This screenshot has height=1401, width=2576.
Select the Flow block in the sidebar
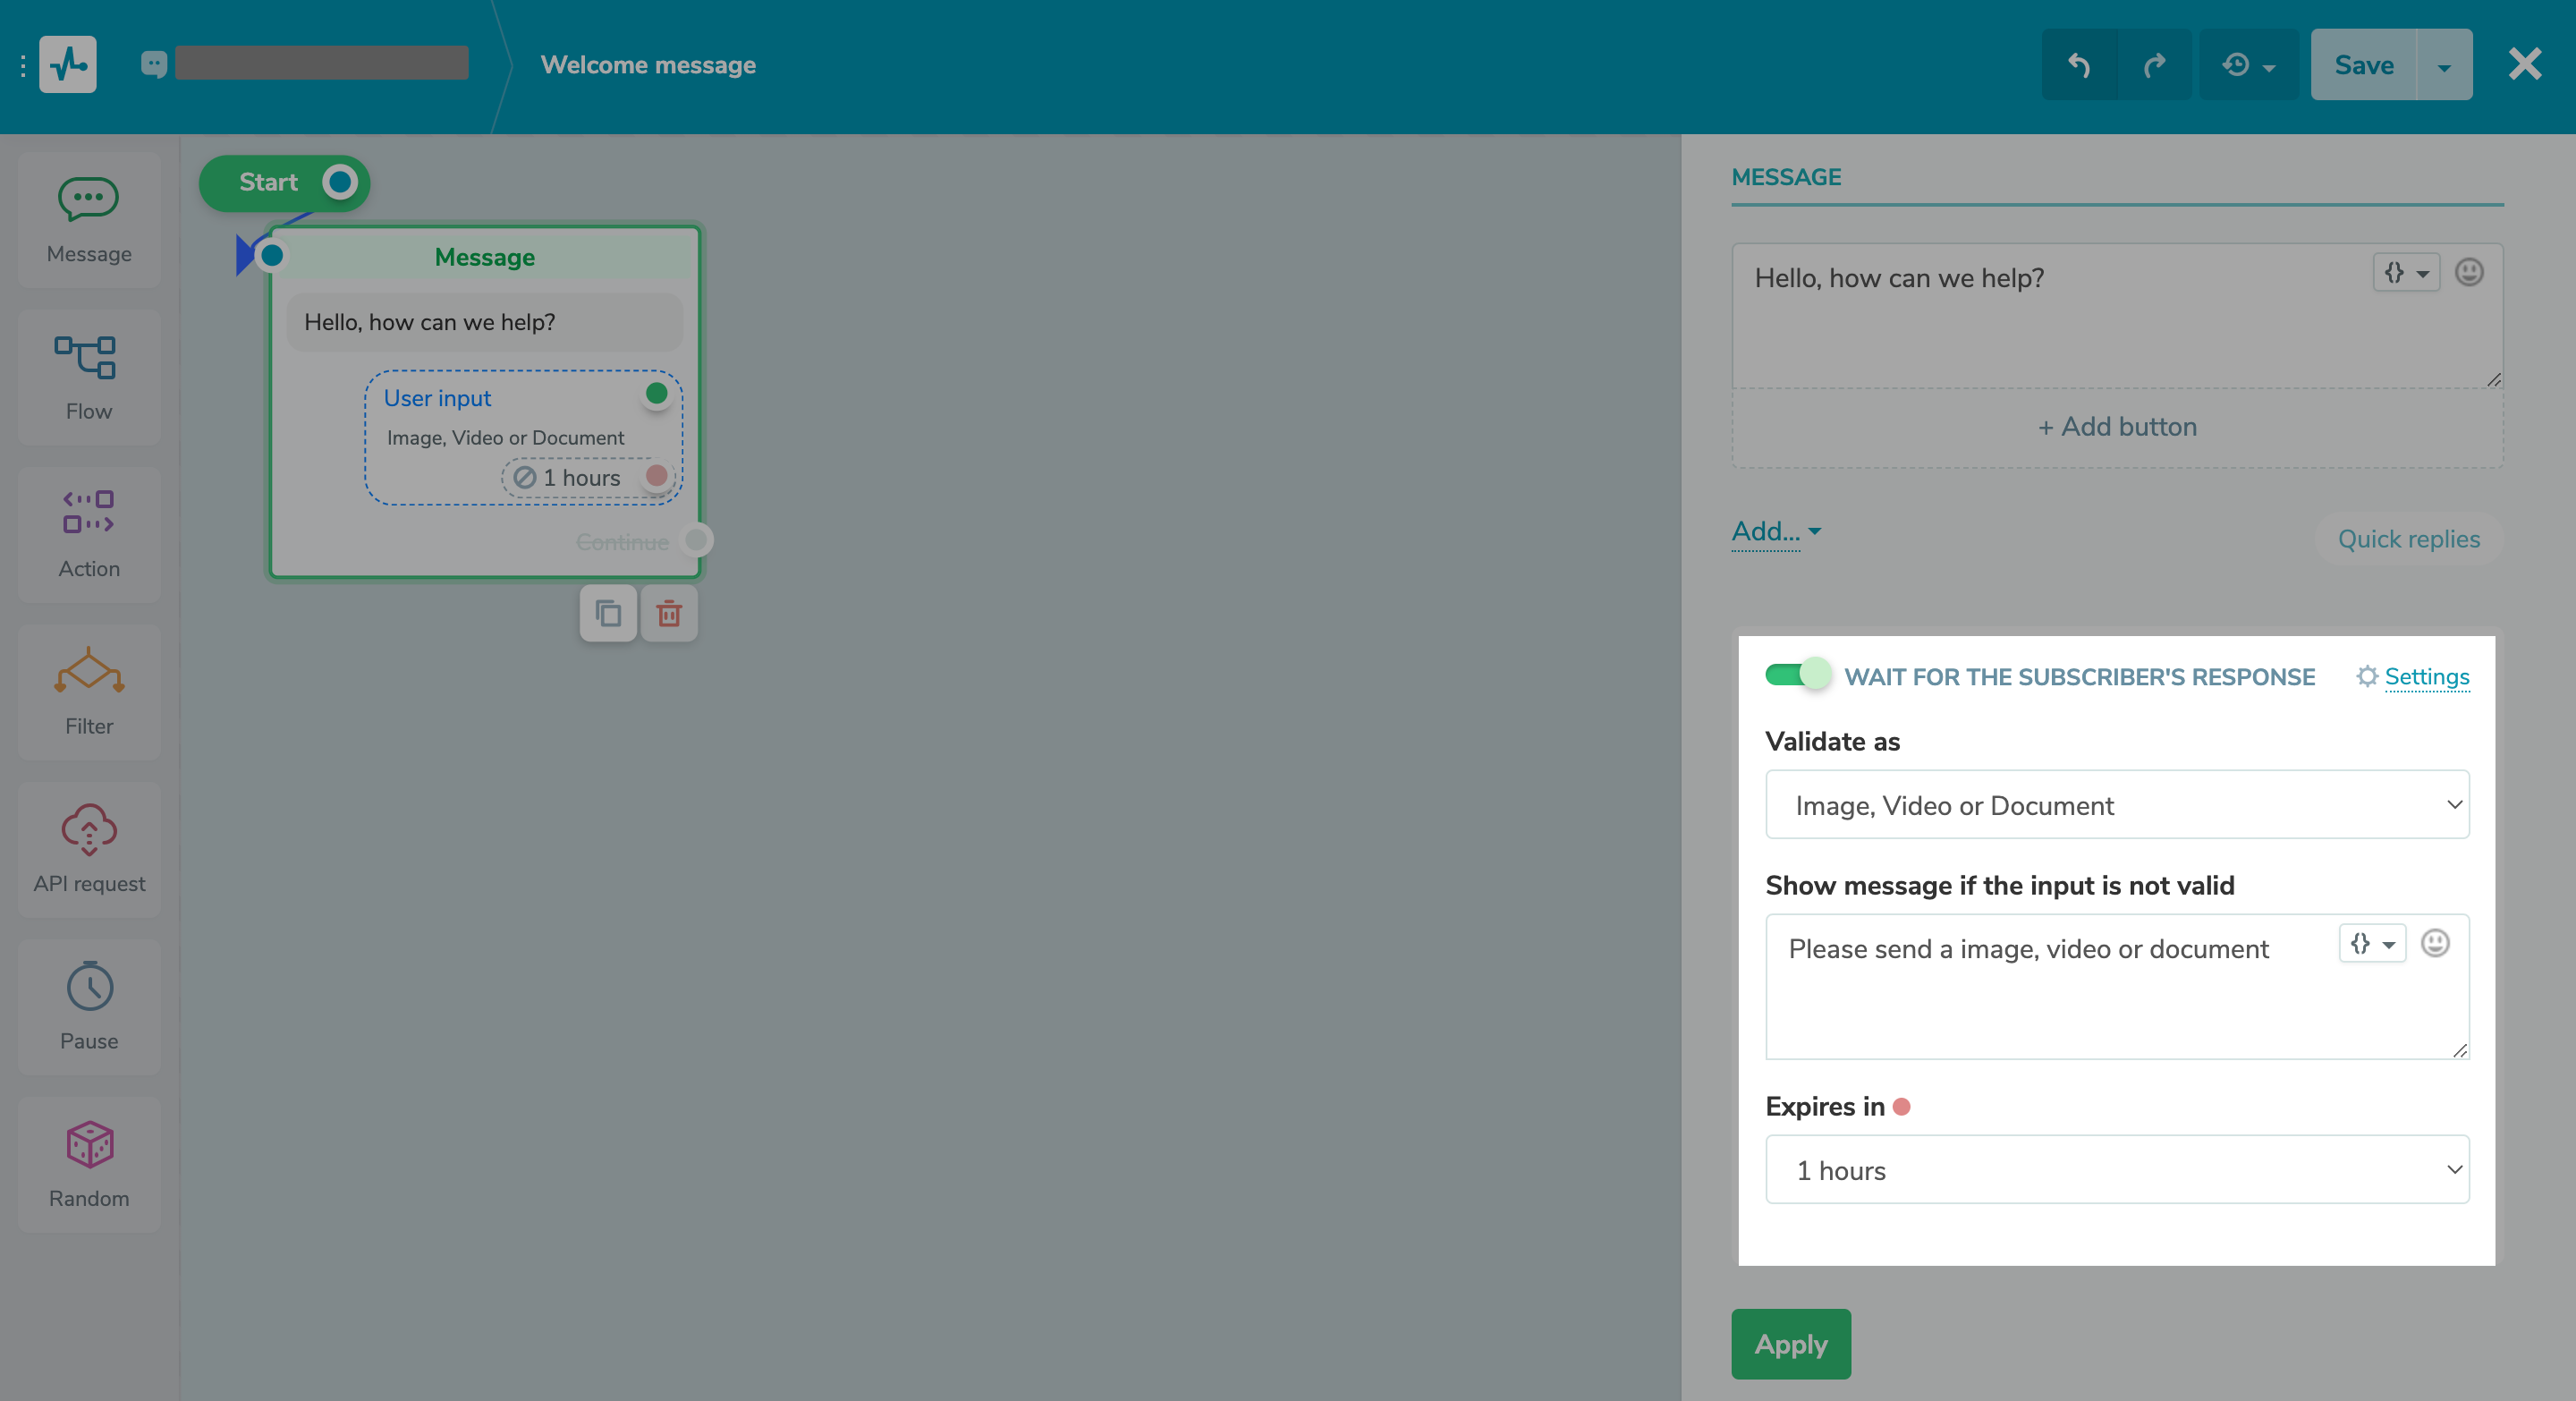88,377
